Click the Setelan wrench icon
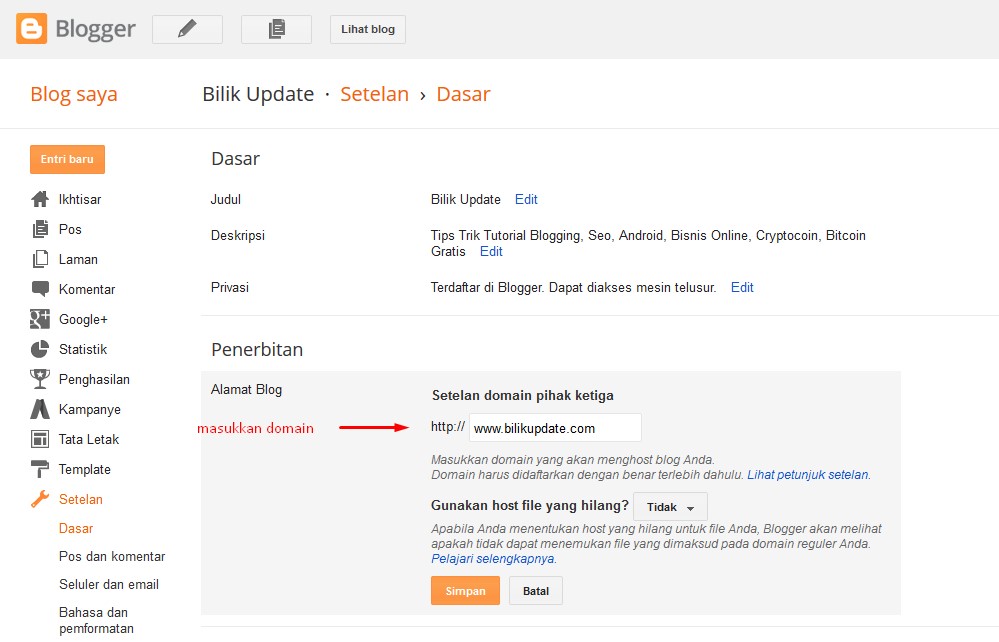This screenshot has width=999, height=642. 40,499
